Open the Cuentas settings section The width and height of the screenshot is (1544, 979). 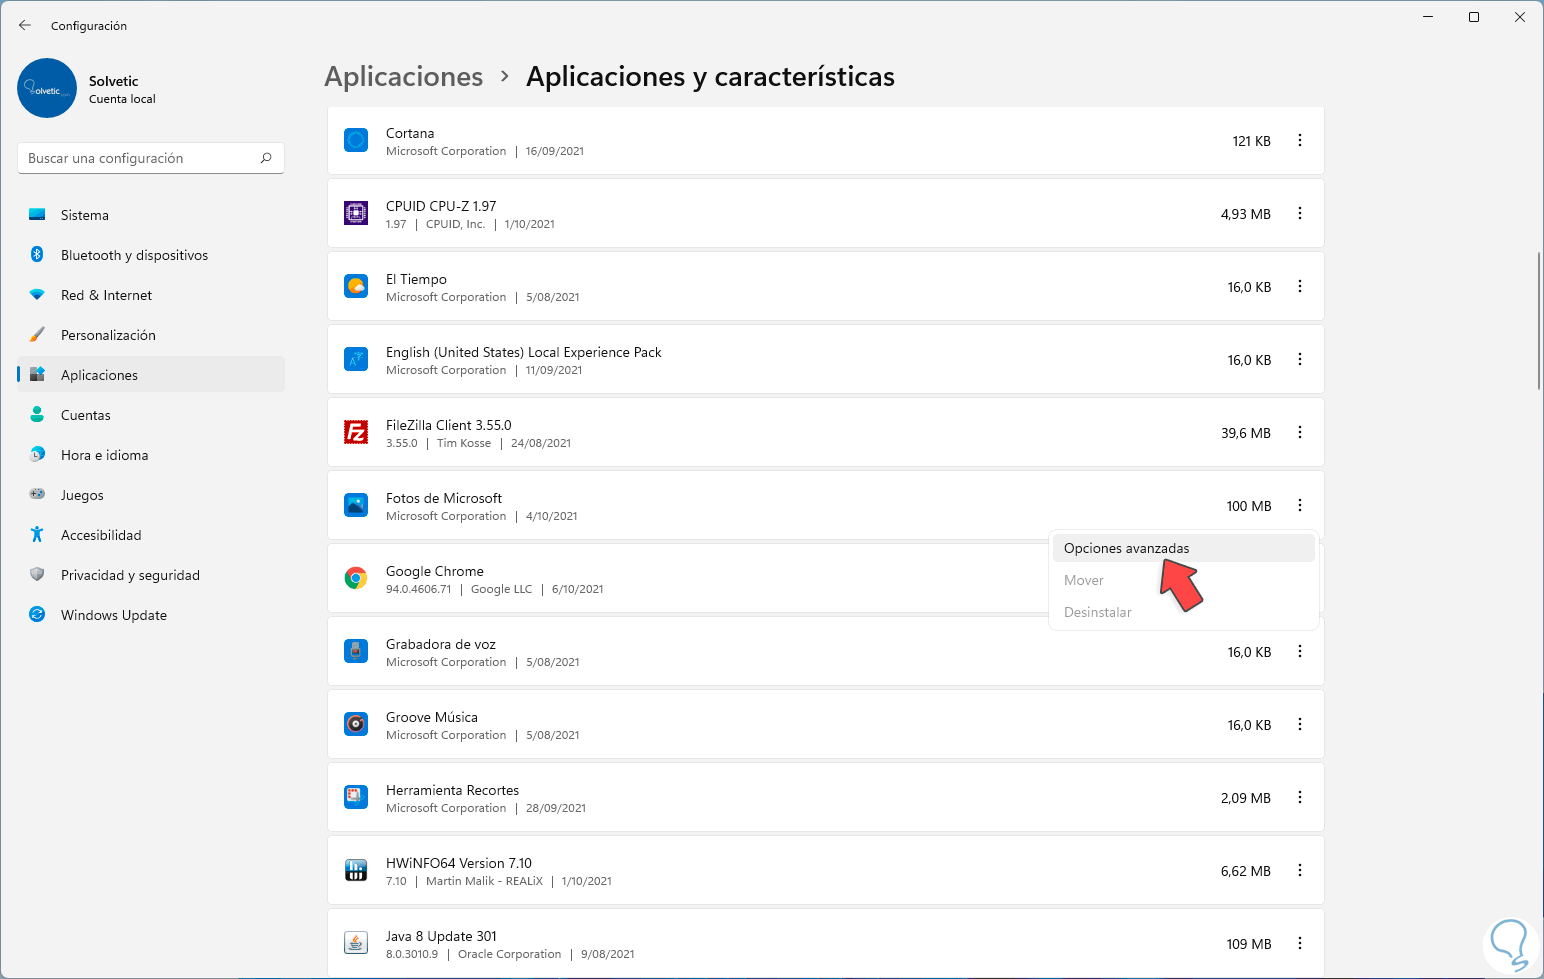[151, 415]
